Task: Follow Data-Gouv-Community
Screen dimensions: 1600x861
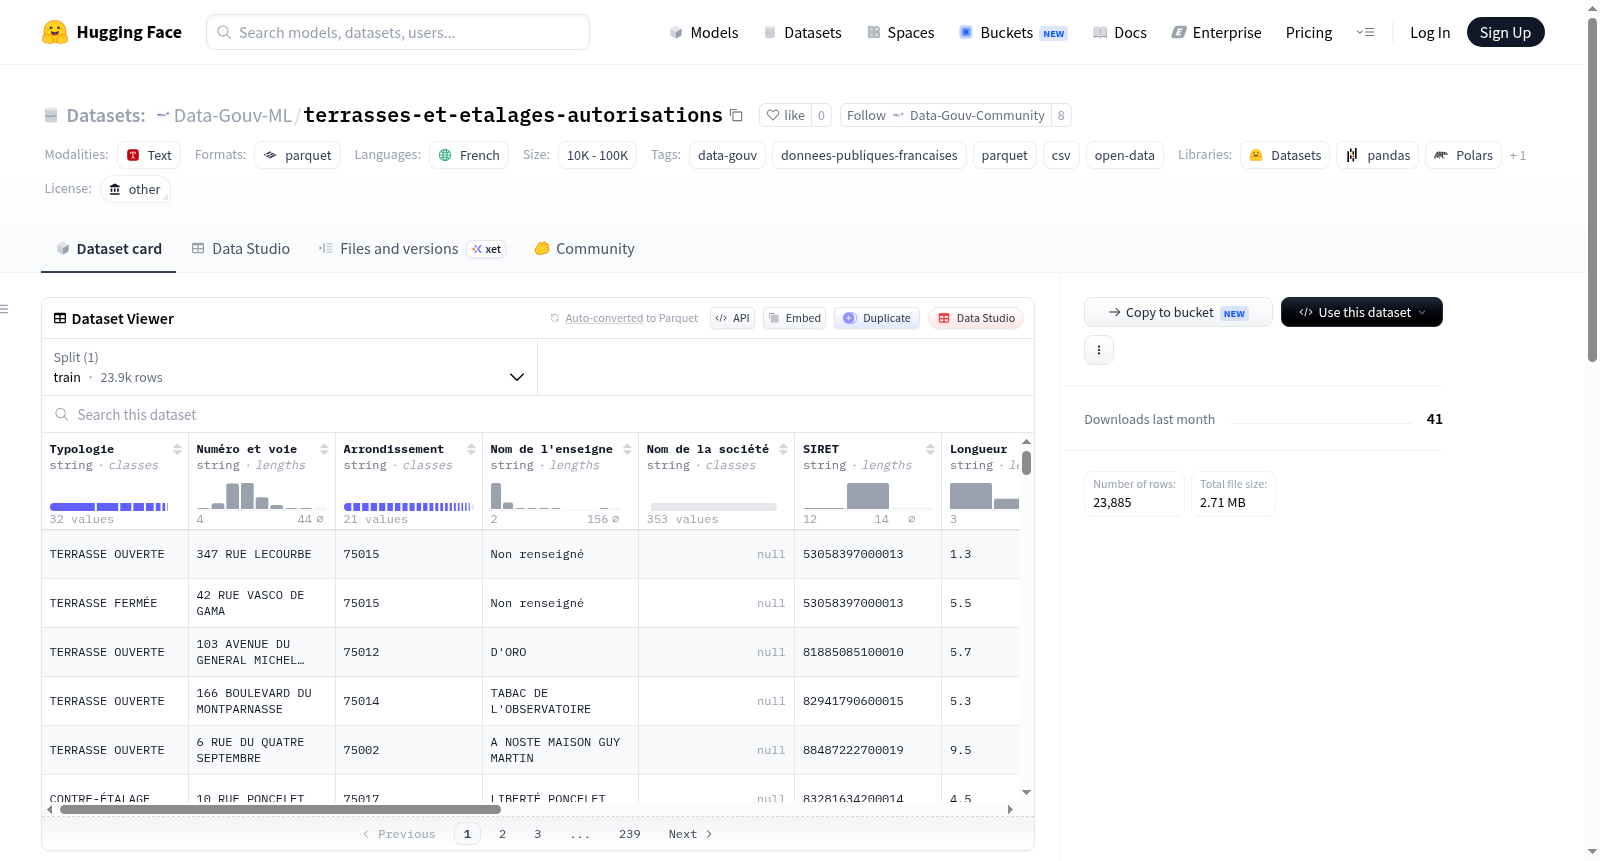Action: pyautogui.click(x=946, y=115)
